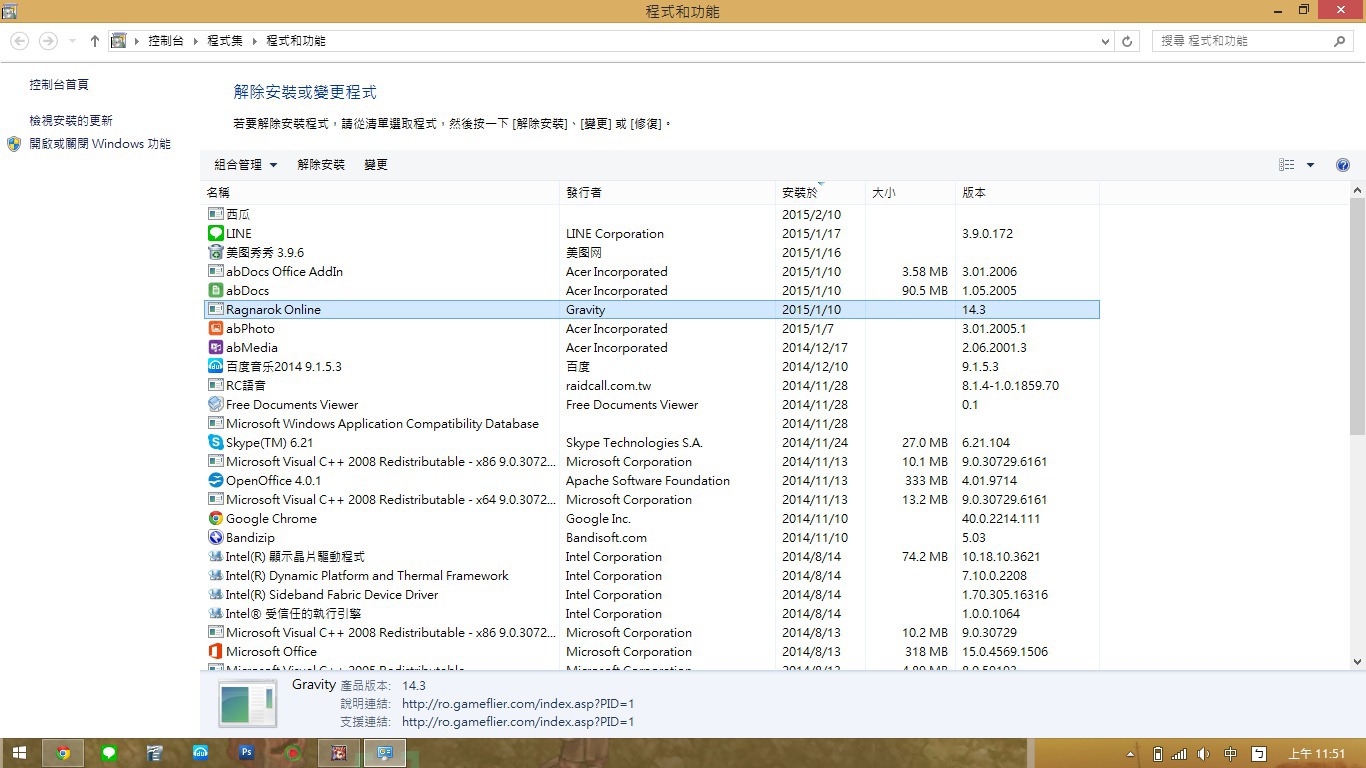
Task: Click the Skype(TM) 6.21 icon
Action: (215, 442)
